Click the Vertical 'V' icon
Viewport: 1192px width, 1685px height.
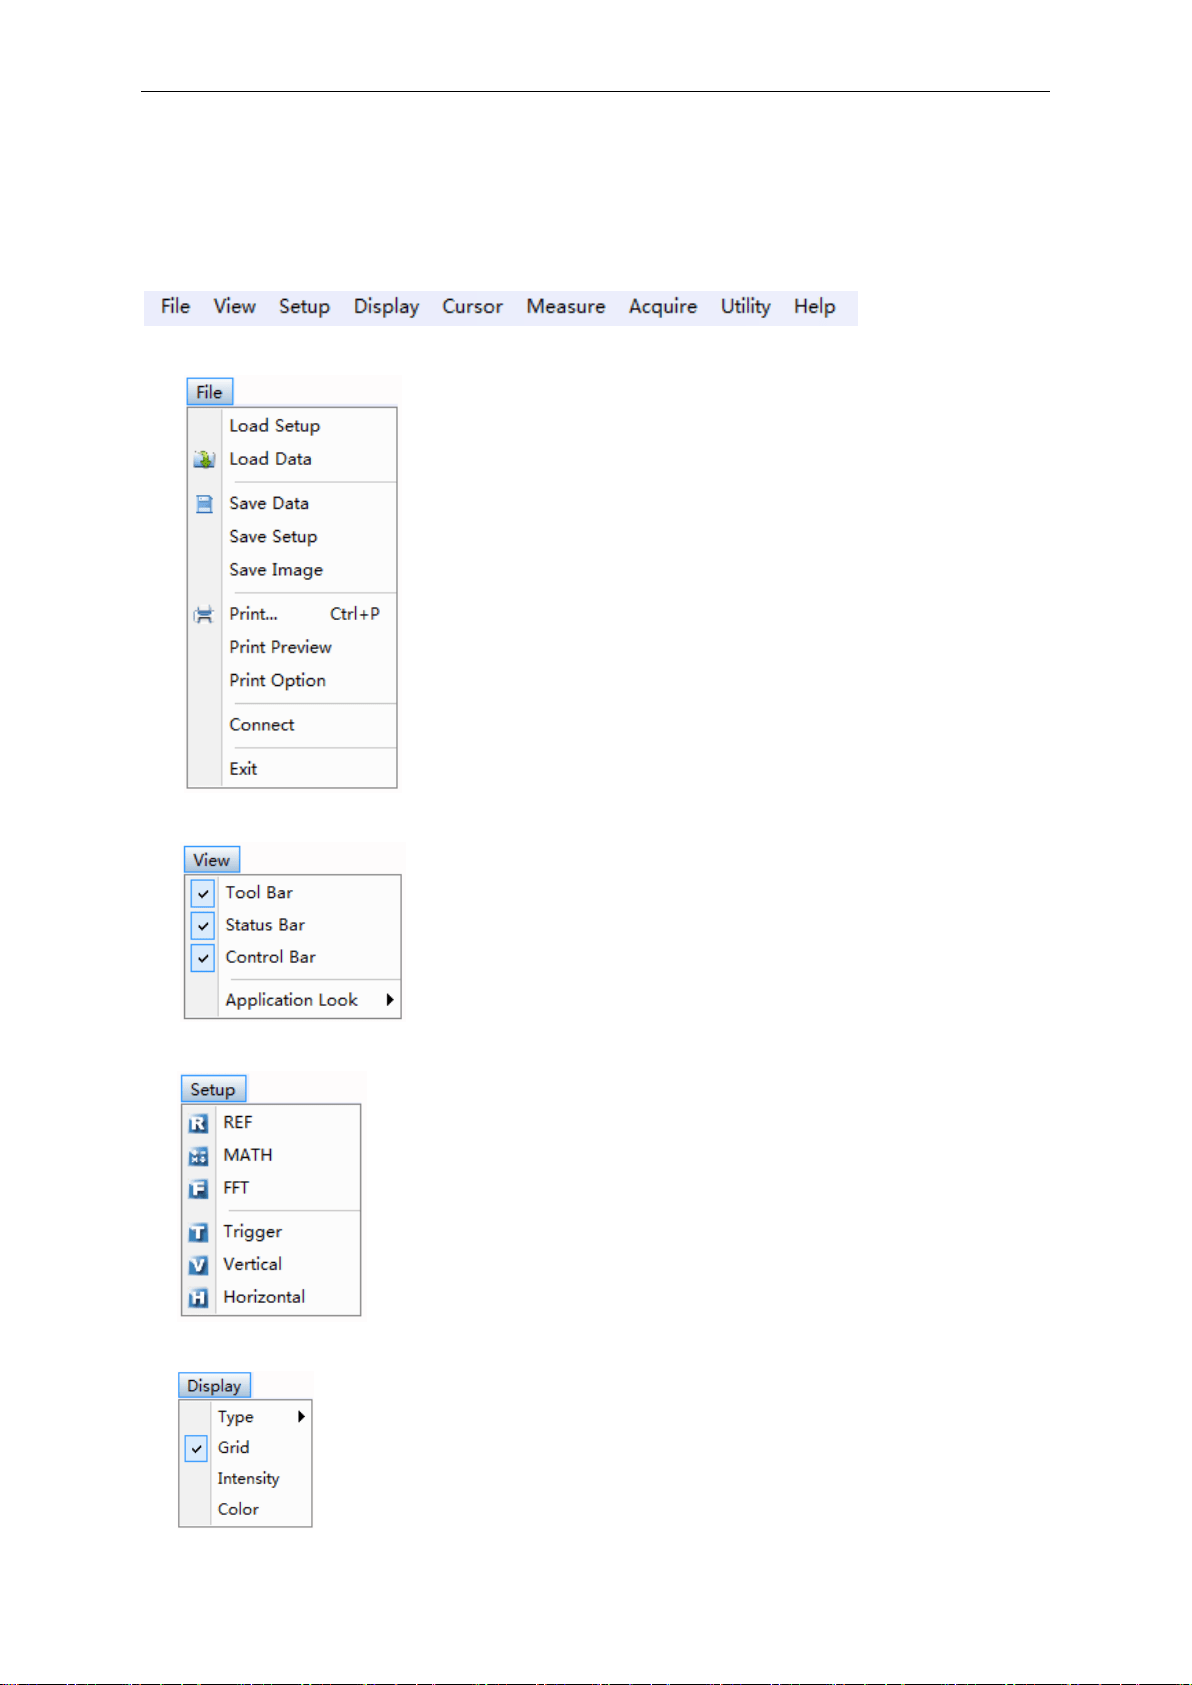point(198,1265)
